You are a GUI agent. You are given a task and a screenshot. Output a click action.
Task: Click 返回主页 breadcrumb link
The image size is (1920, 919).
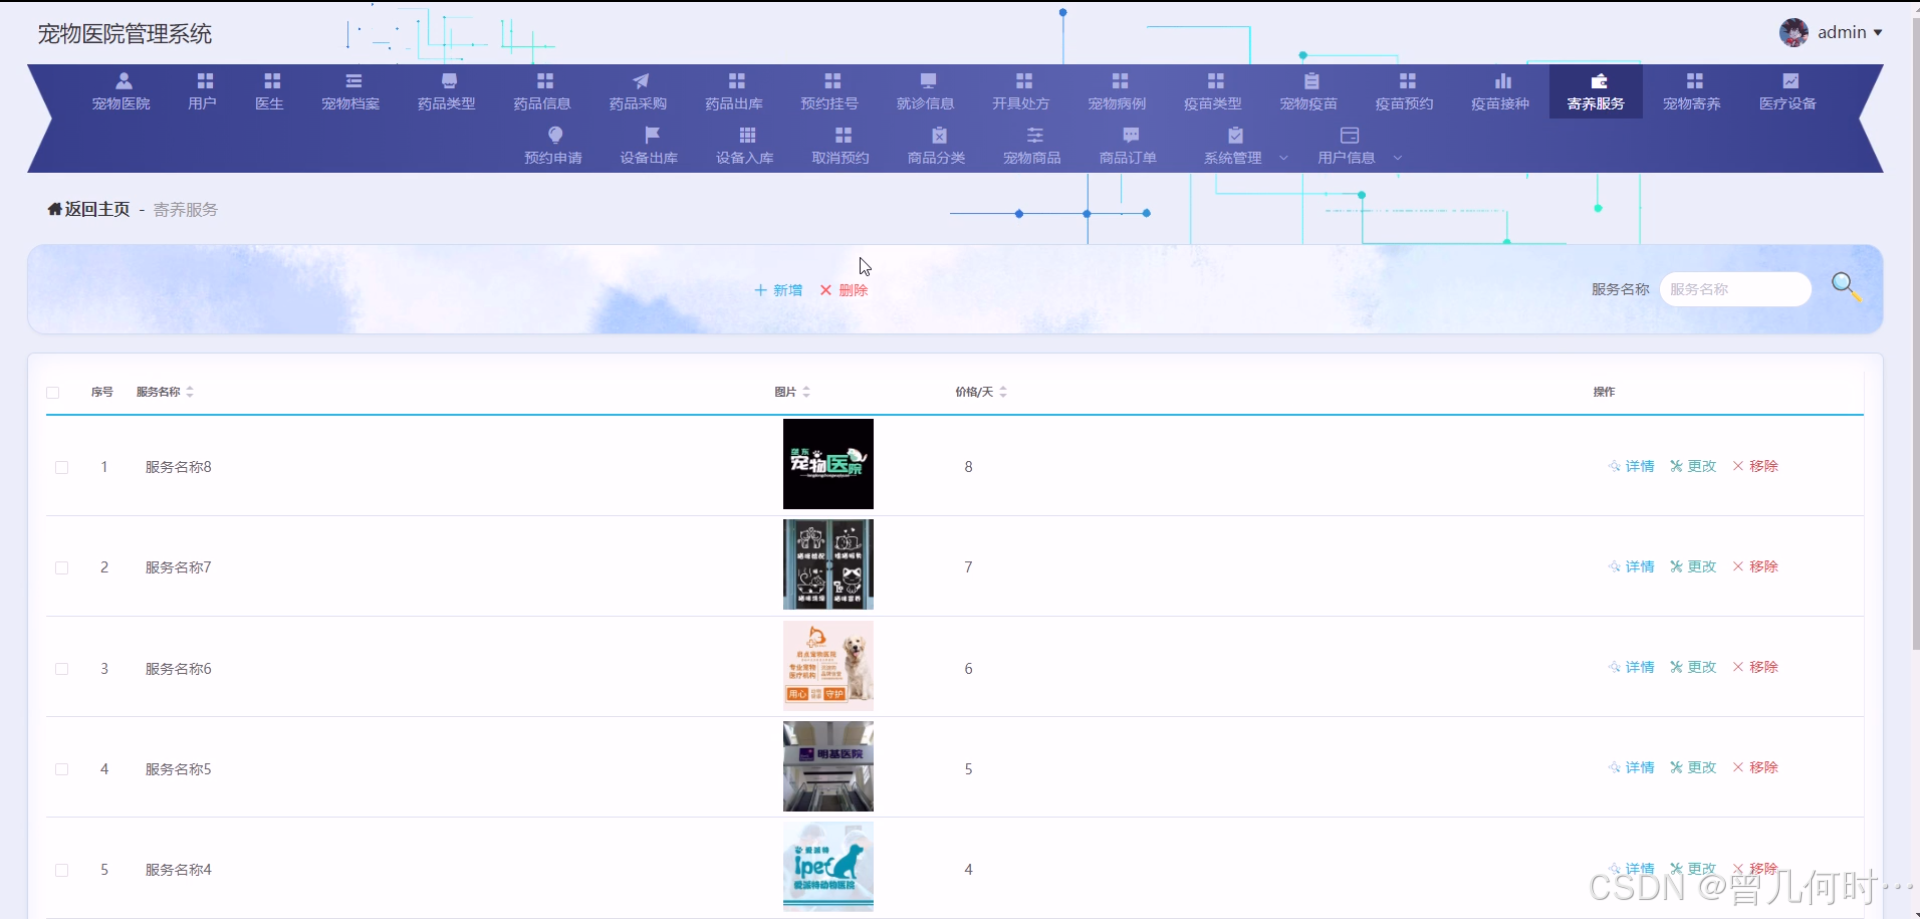pos(97,209)
